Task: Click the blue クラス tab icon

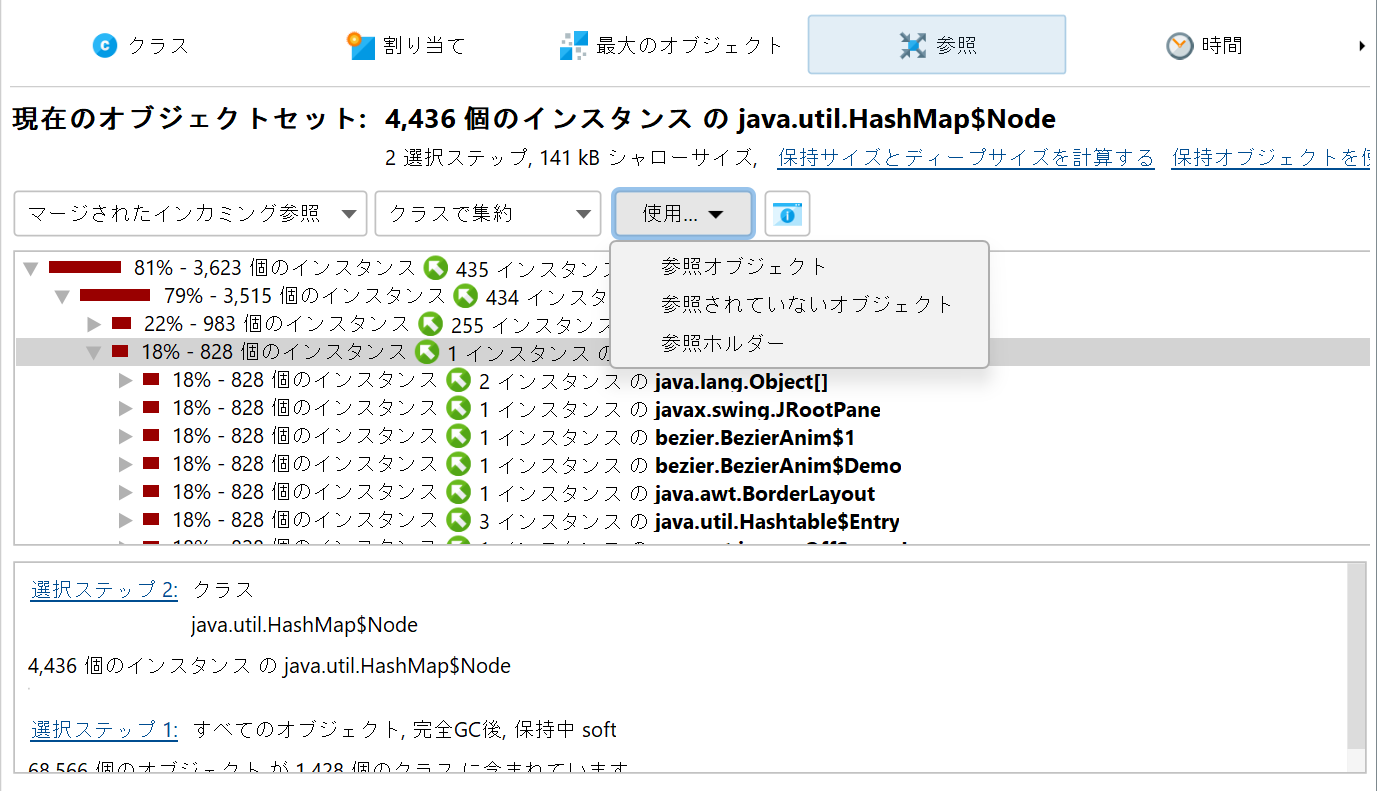Action: point(105,45)
